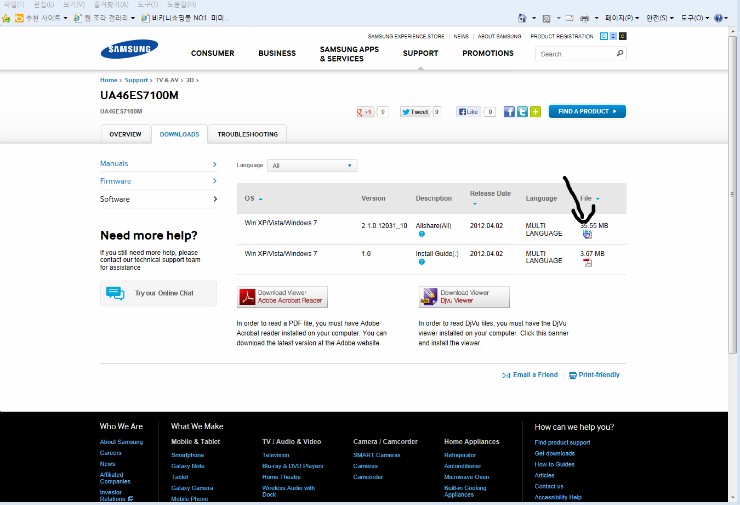Open the Install Guide 3.67 MB PDF icon

(x=587, y=262)
